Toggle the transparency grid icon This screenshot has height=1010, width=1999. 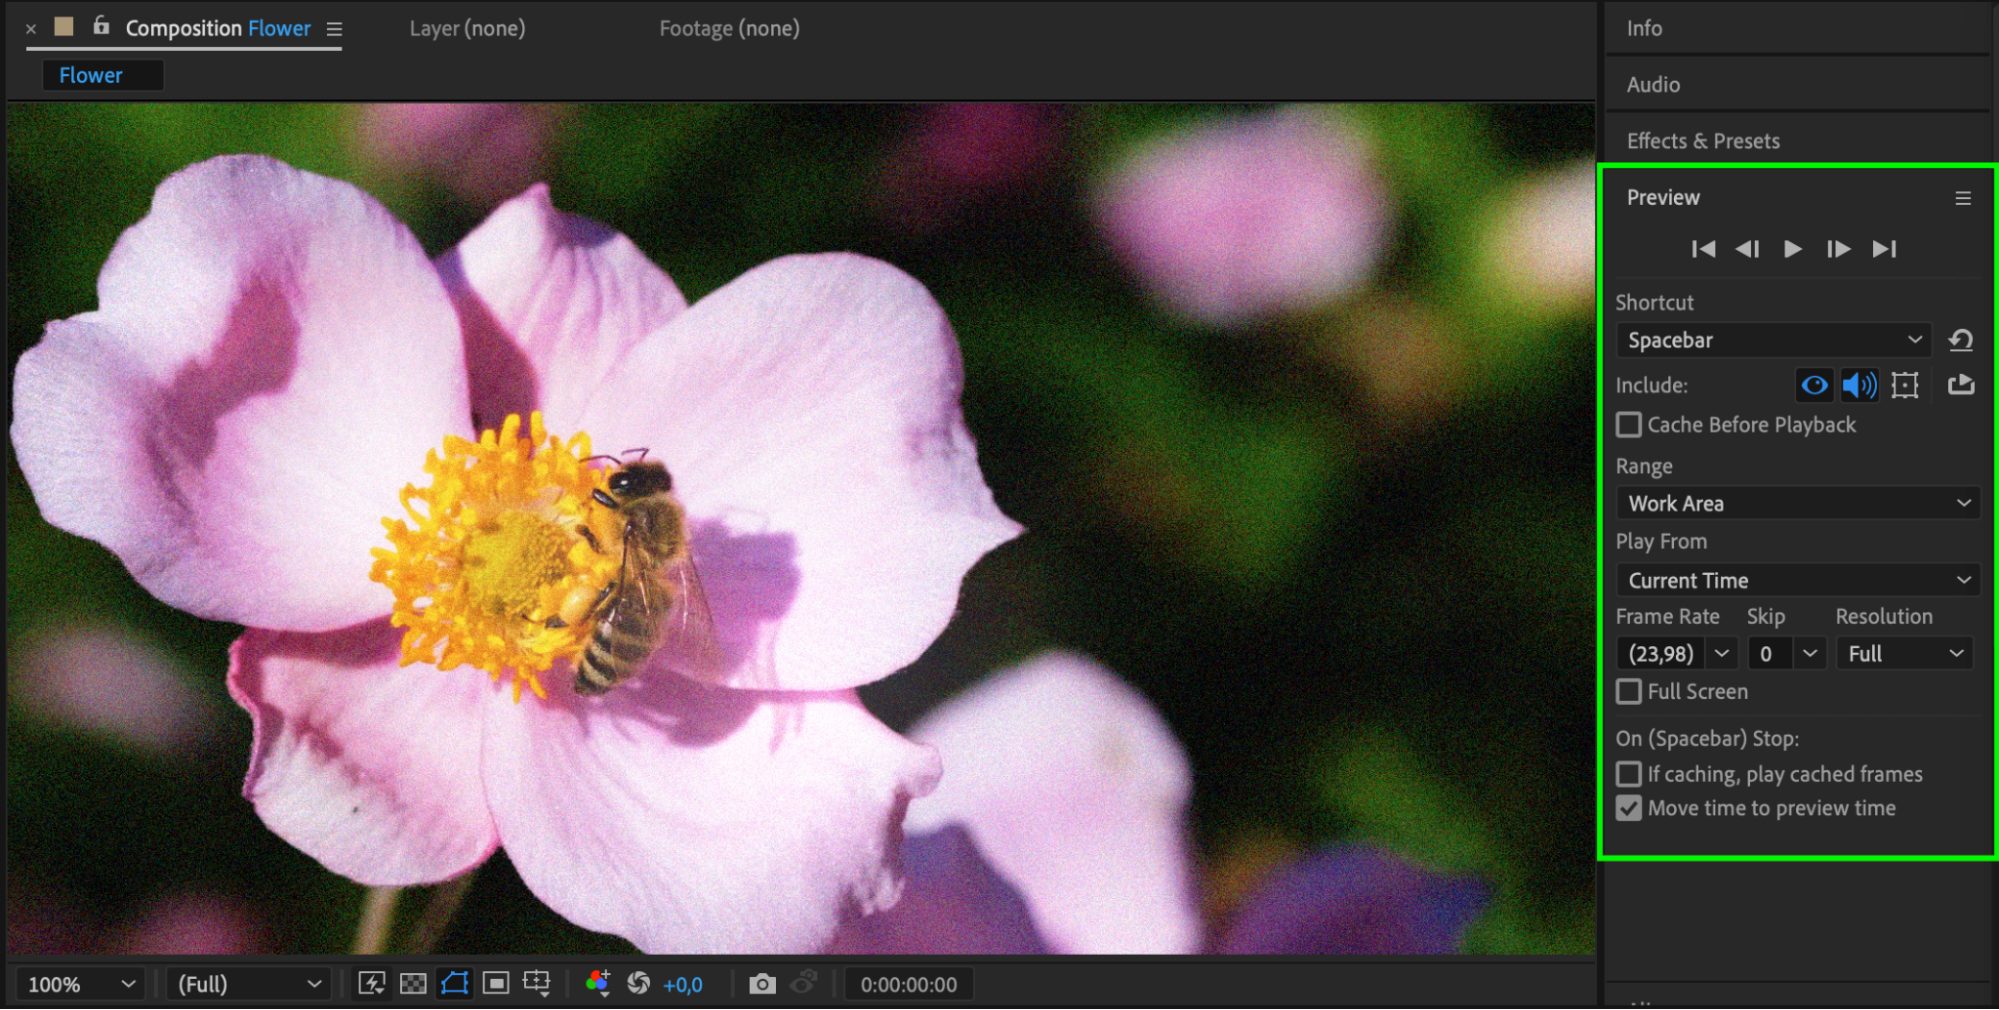tap(413, 984)
